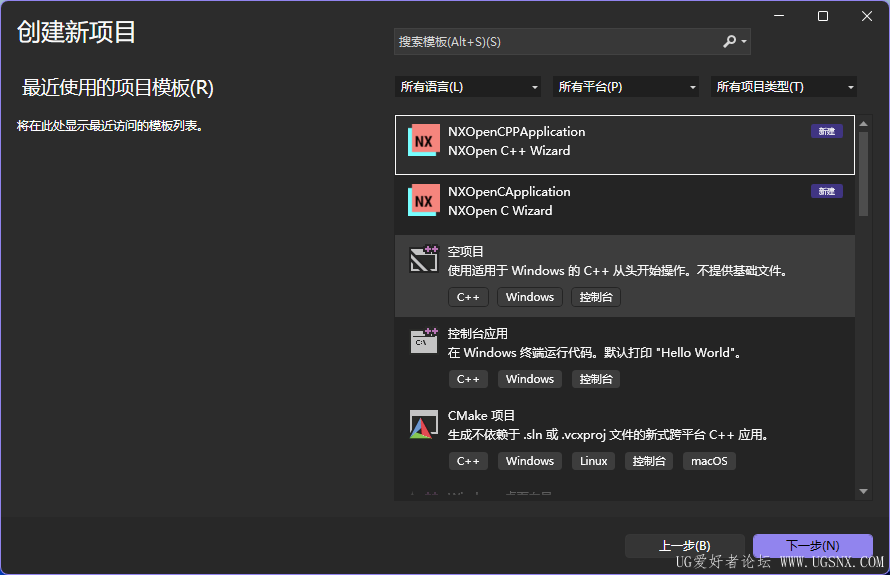Click the template list scrollbar thumb

(863, 174)
